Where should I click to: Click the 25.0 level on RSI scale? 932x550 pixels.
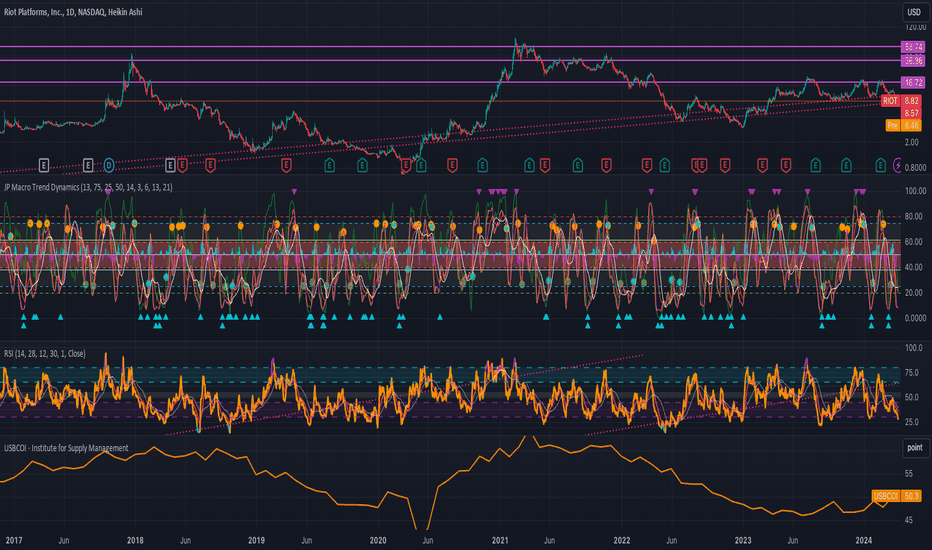tap(913, 422)
